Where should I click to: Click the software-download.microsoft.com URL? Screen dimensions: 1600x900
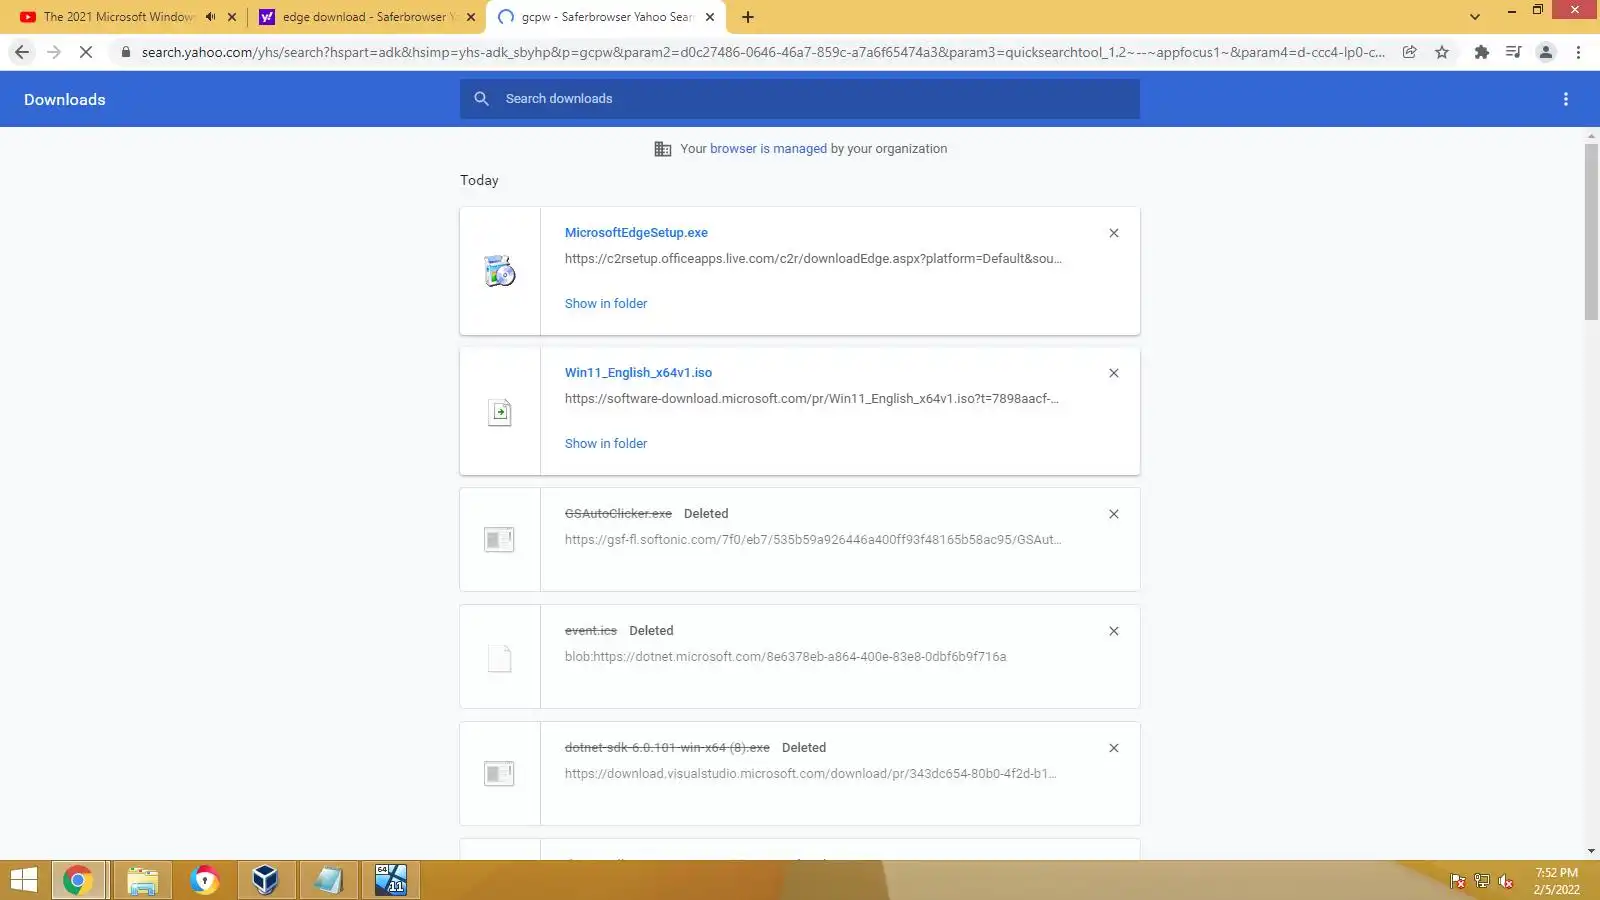tap(812, 399)
